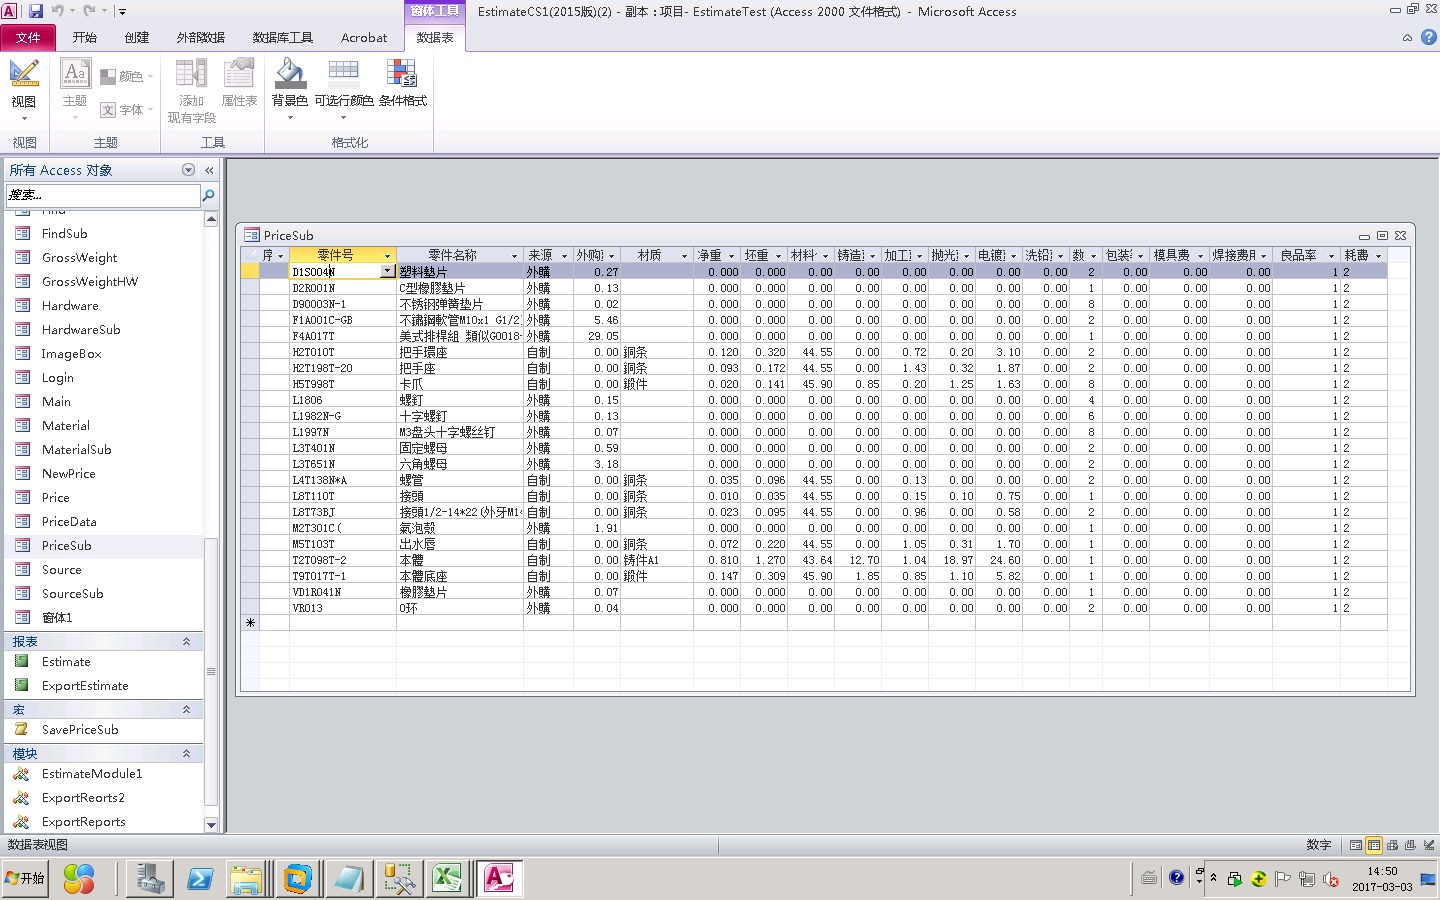Open the SavePriceSub macro

click(x=80, y=730)
